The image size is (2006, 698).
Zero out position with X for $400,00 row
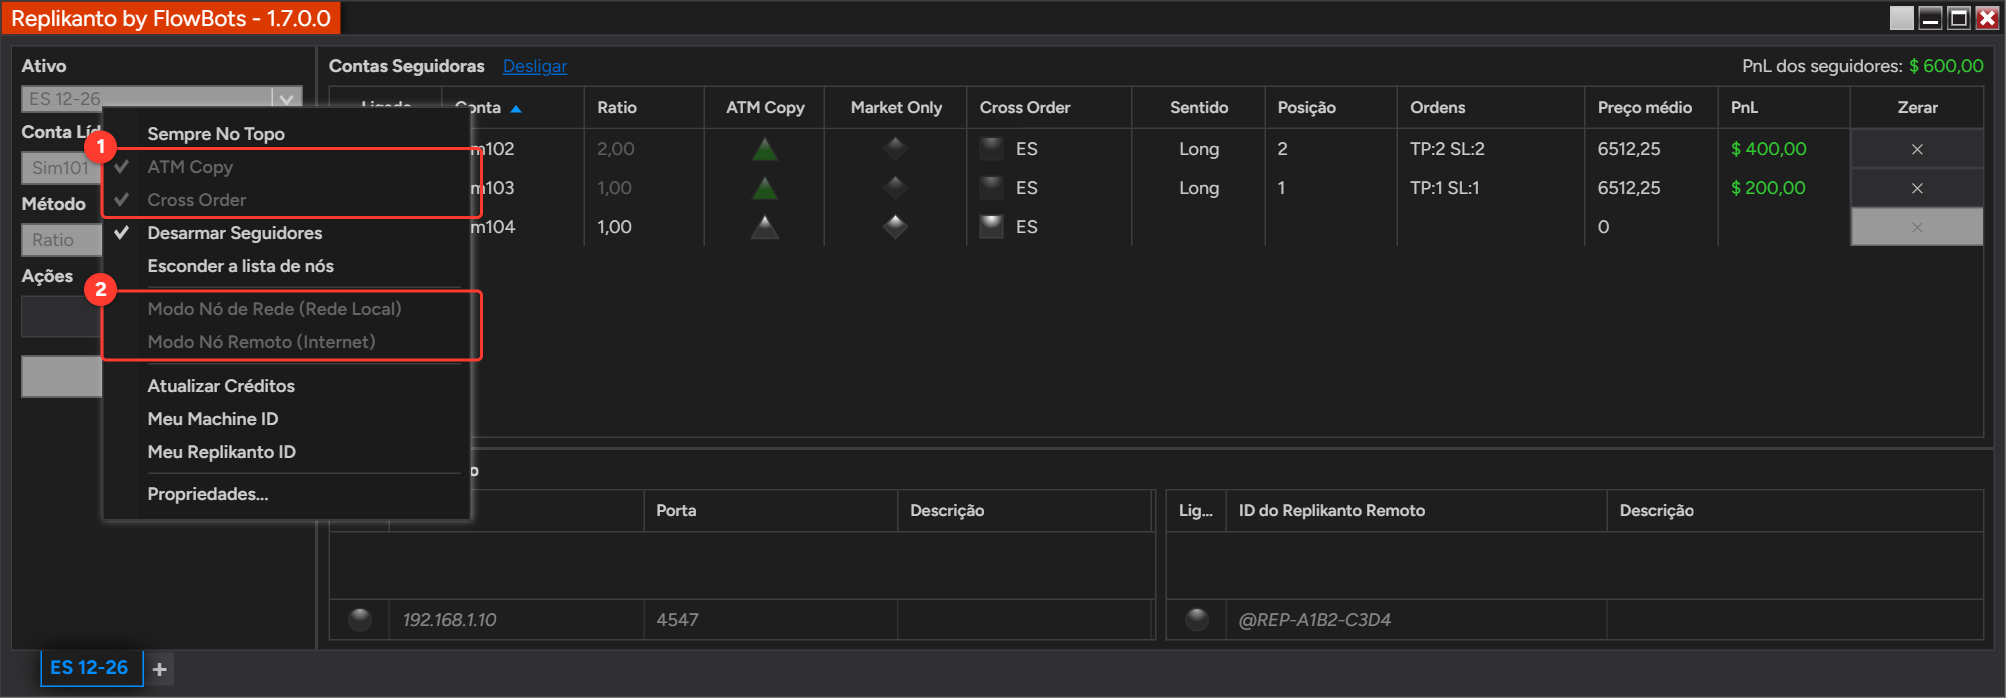click(1916, 149)
